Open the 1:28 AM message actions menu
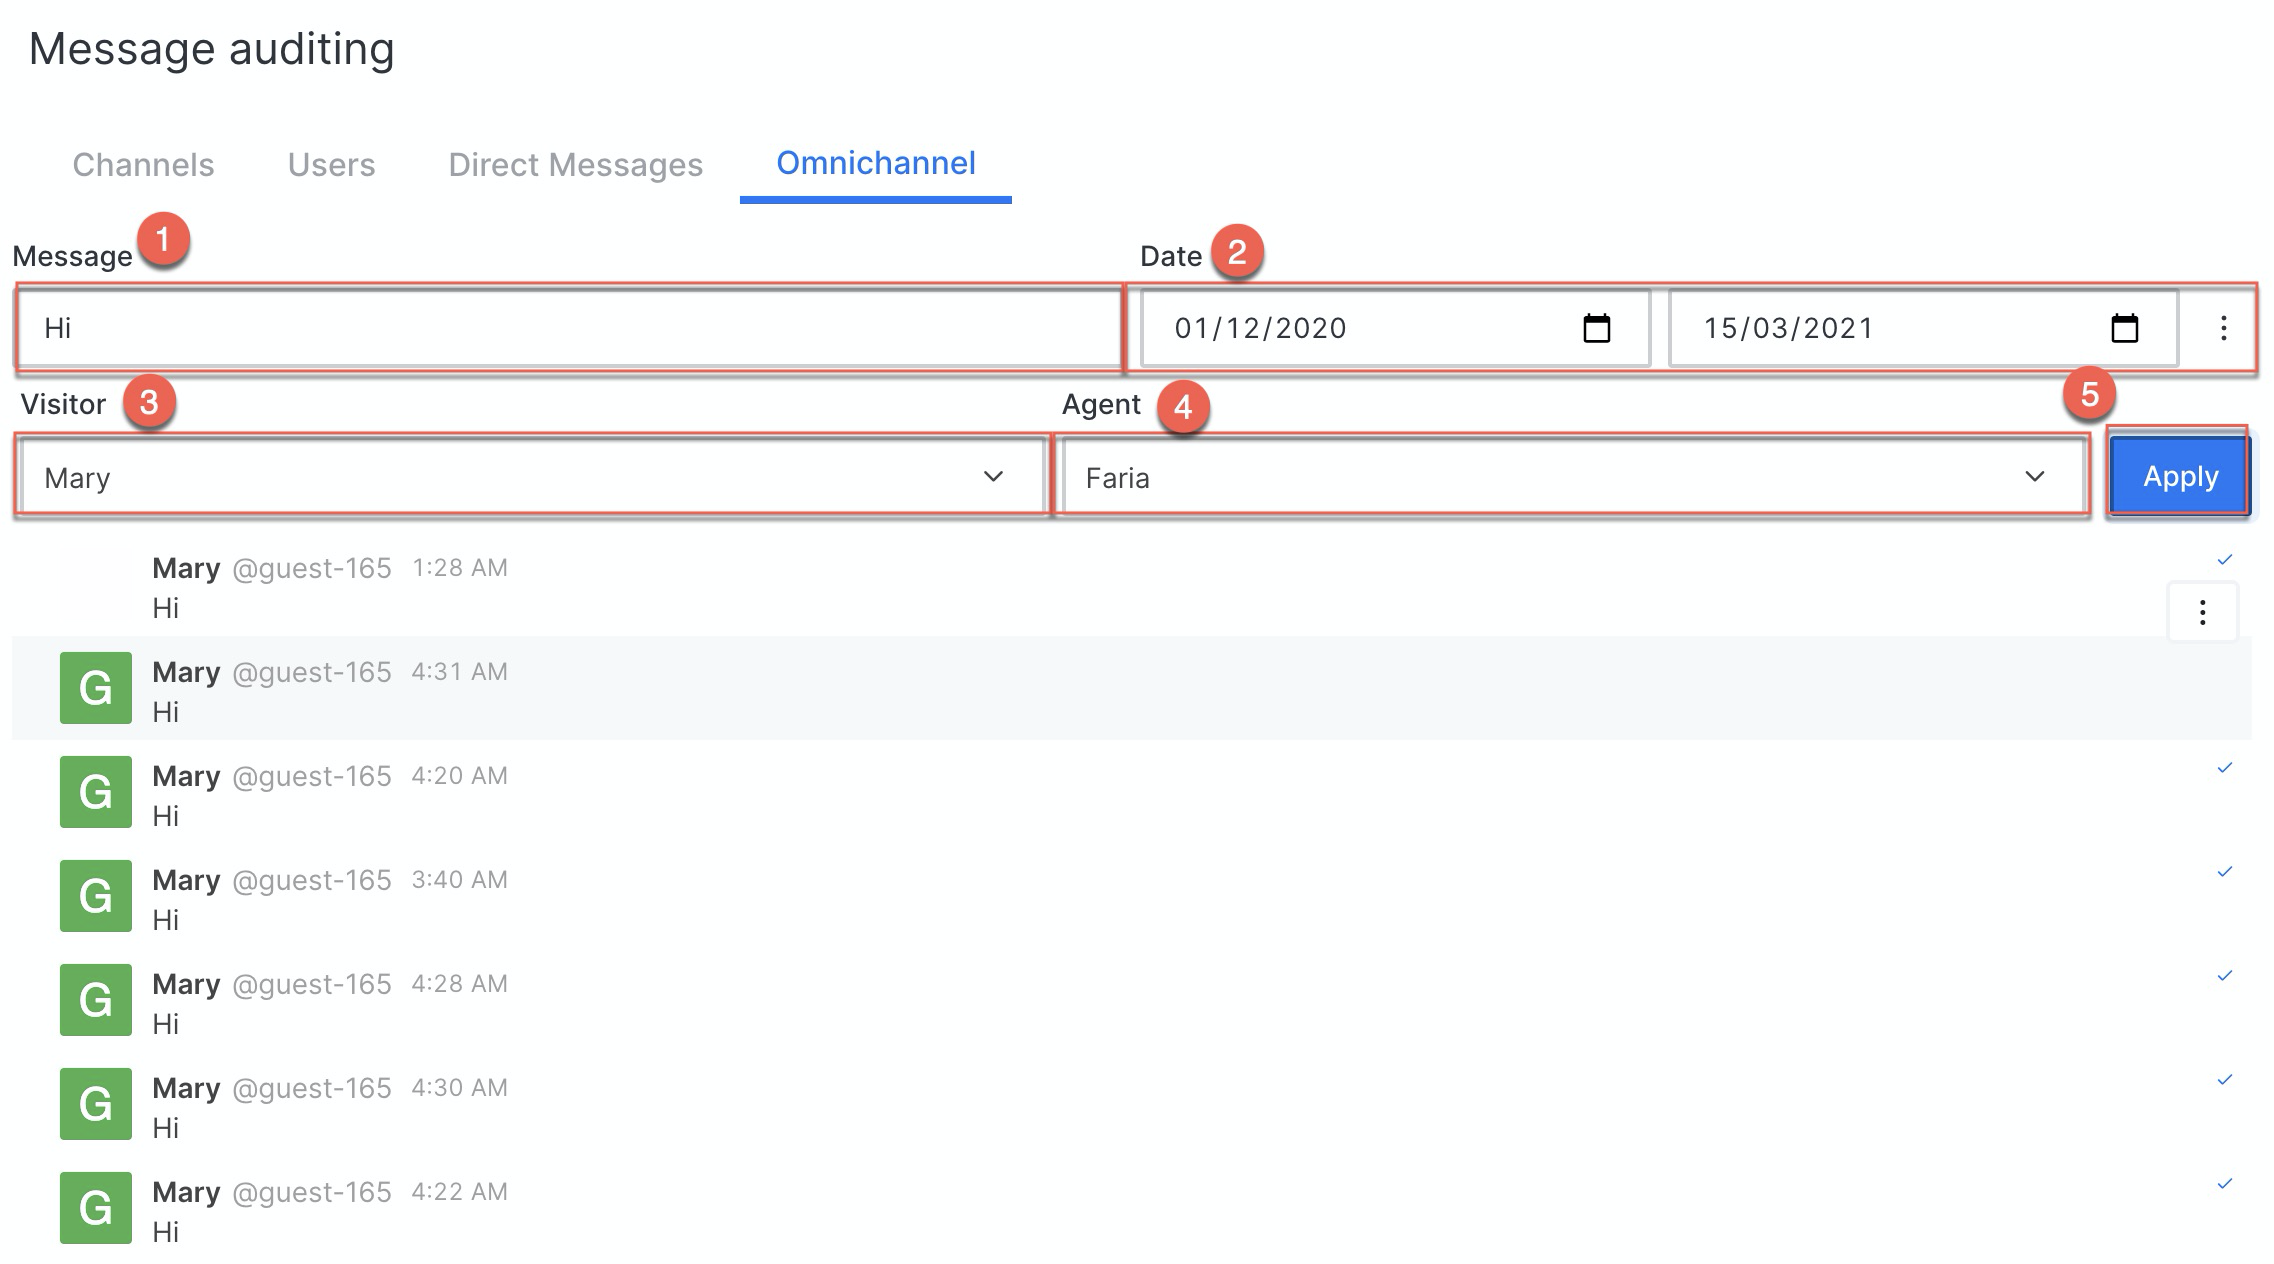 (2202, 612)
